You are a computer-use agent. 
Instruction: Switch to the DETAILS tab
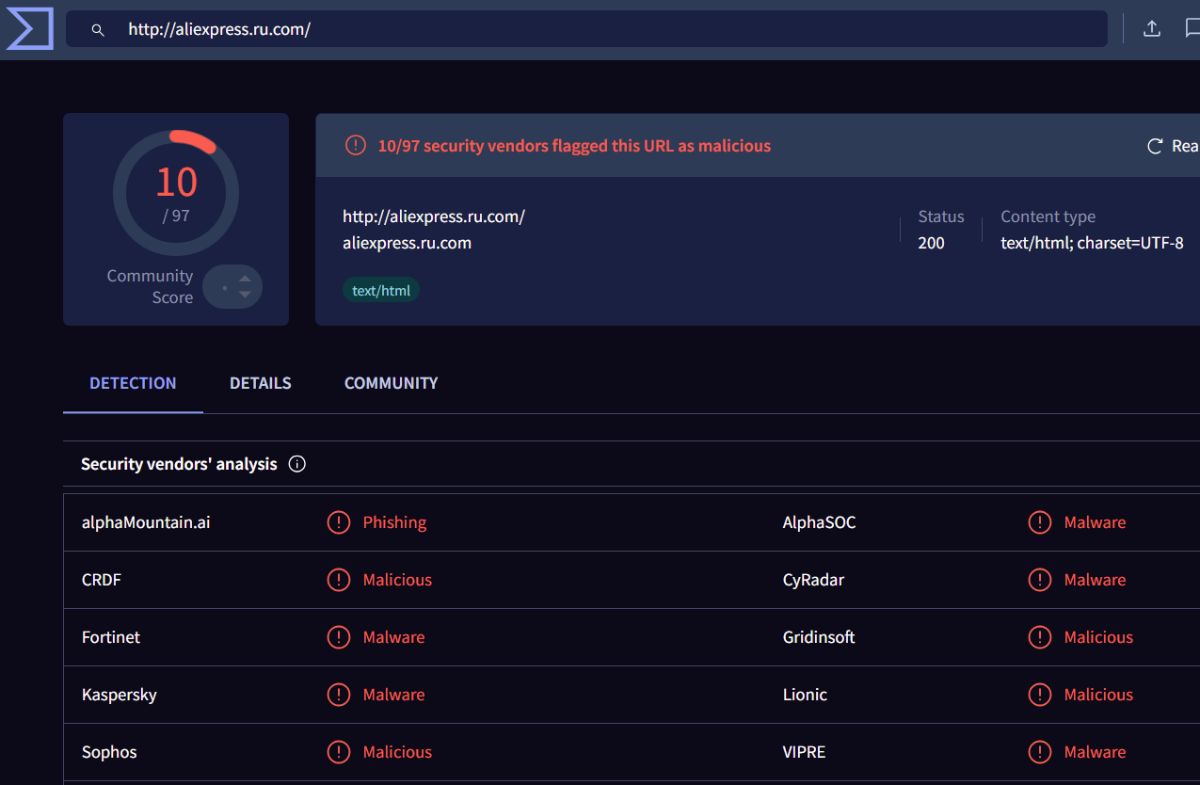260,383
